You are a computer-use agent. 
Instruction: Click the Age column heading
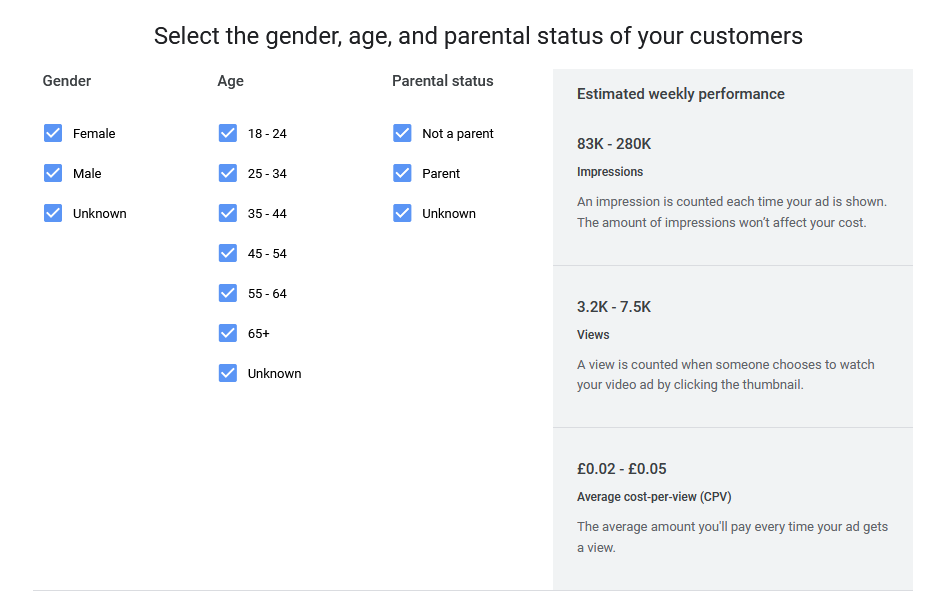pyautogui.click(x=230, y=81)
